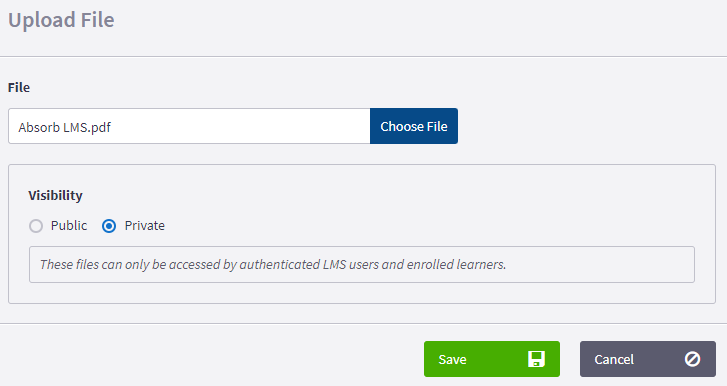Screen dimensions: 727x386
Task: Click the blank area of the file path box
Action: 241,126
